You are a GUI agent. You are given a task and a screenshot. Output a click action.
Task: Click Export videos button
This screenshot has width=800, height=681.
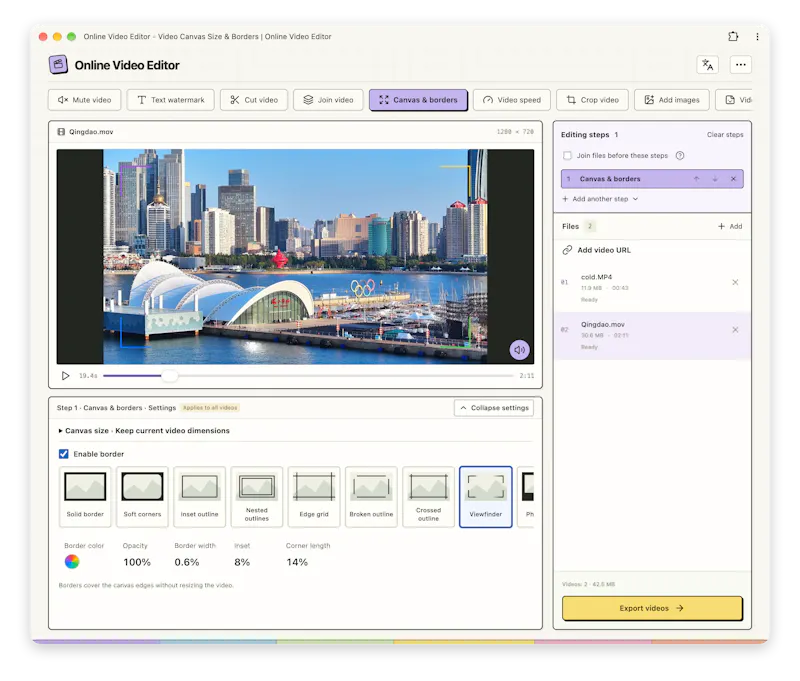click(x=652, y=608)
